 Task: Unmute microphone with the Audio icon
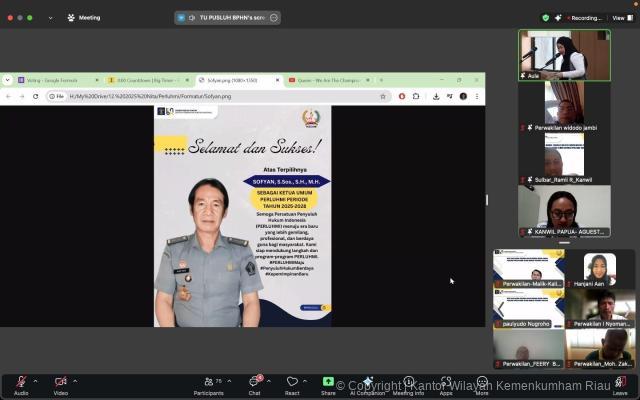21,382
